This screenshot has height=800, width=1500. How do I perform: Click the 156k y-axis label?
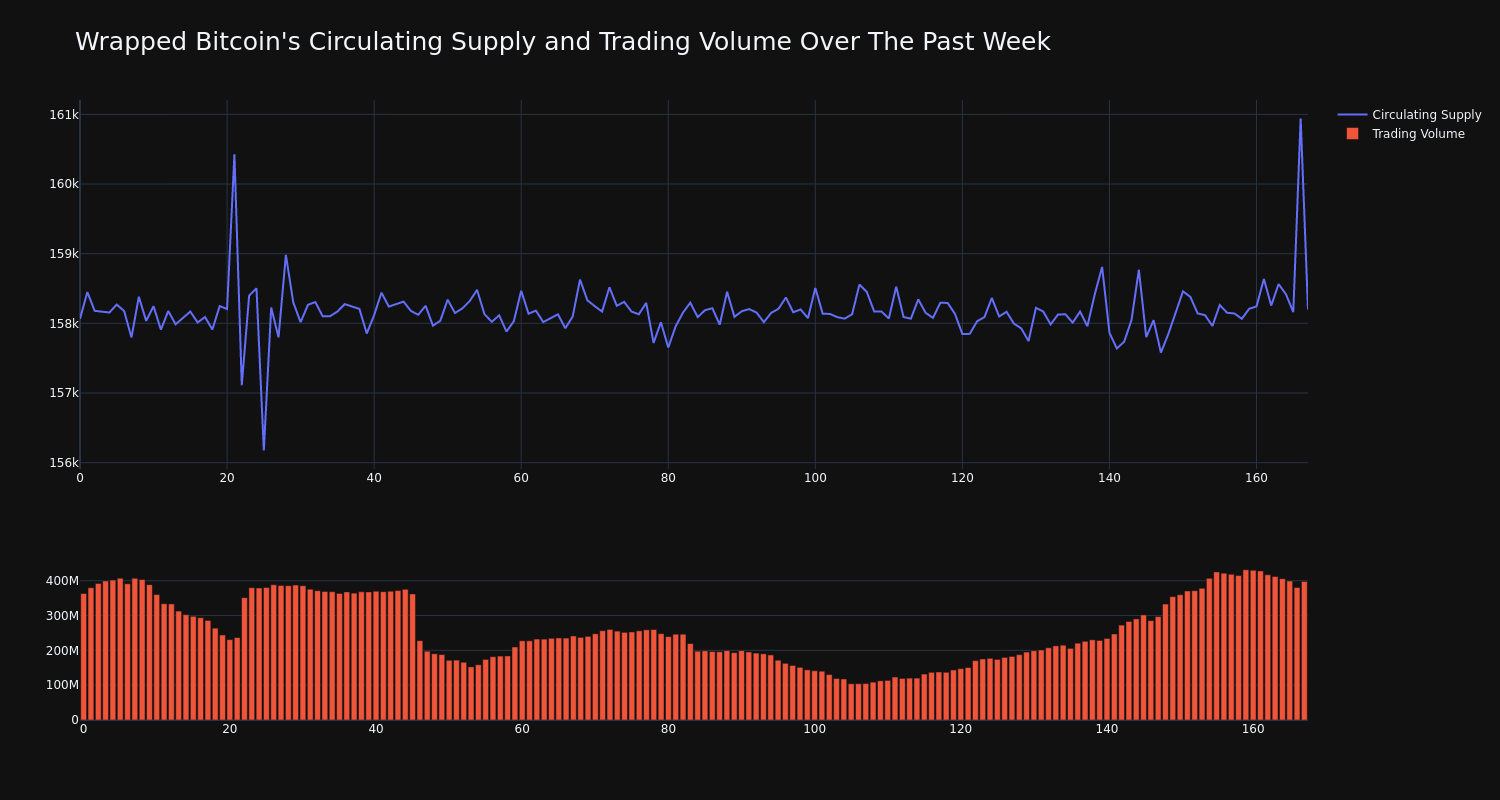(64, 463)
